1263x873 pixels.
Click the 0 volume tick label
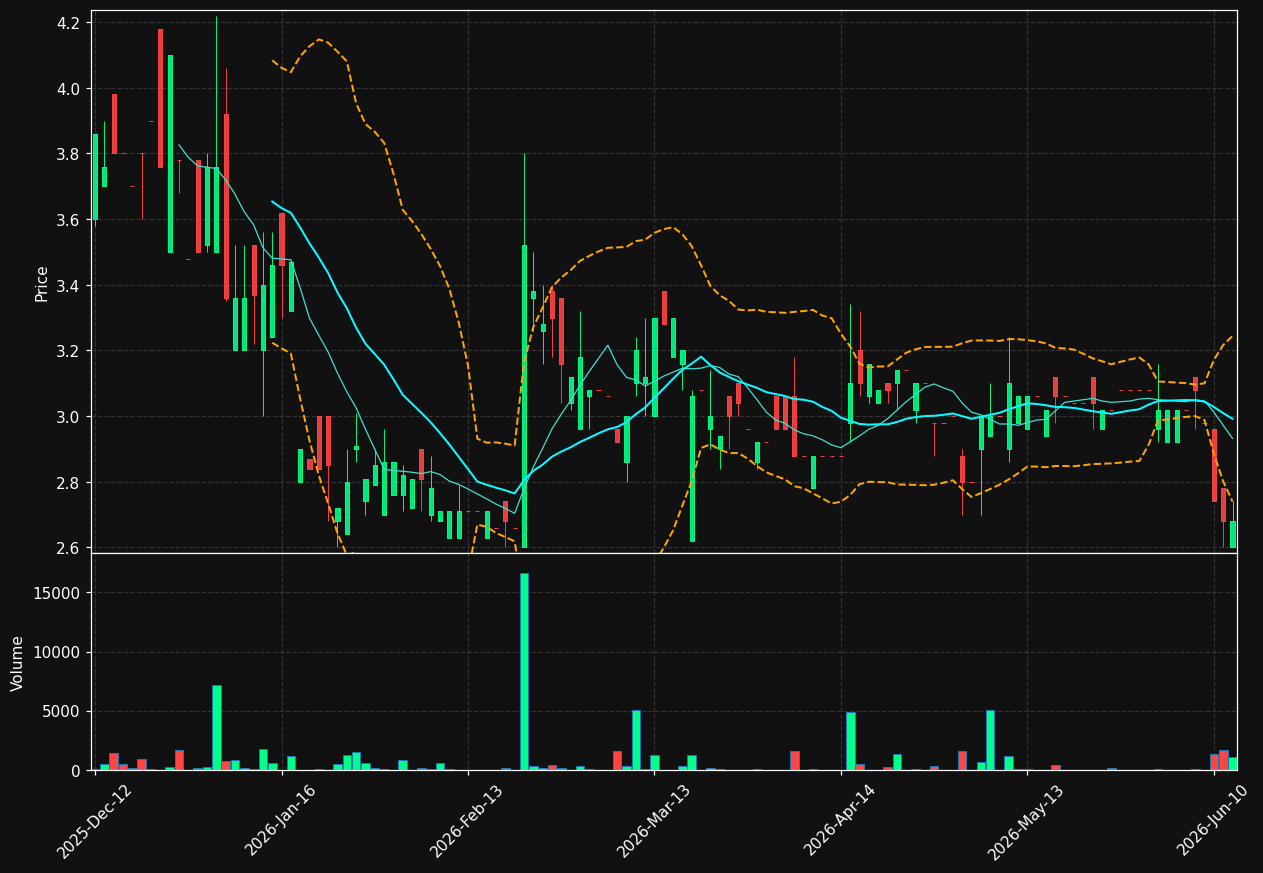77,771
